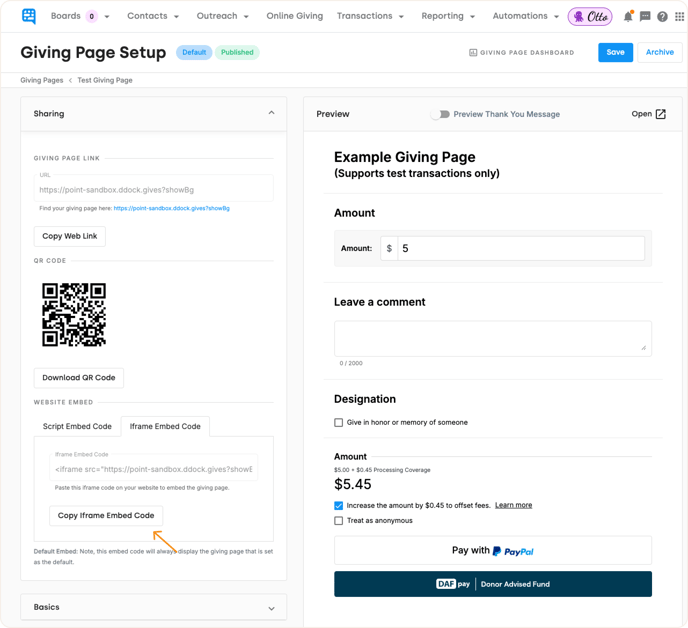The height and width of the screenshot is (628, 688).
Task: Switch to the Script Embed Code tab
Action: coord(77,427)
